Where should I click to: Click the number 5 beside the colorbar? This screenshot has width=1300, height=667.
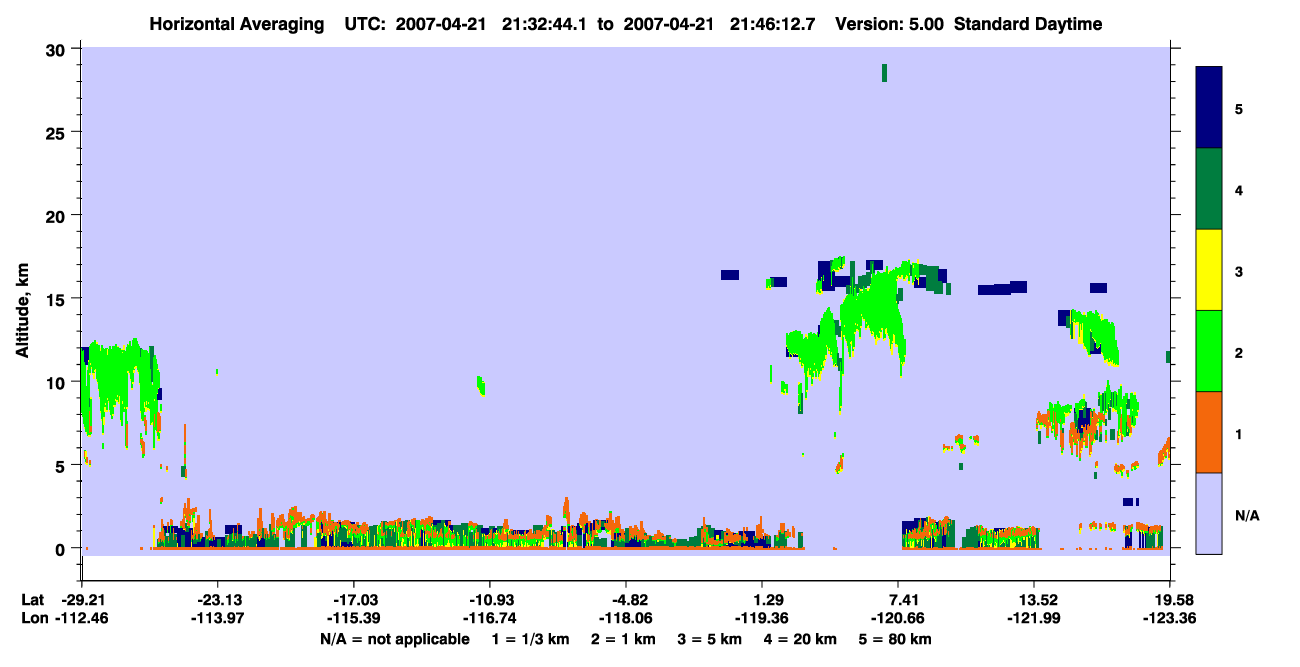coord(1239,108)
